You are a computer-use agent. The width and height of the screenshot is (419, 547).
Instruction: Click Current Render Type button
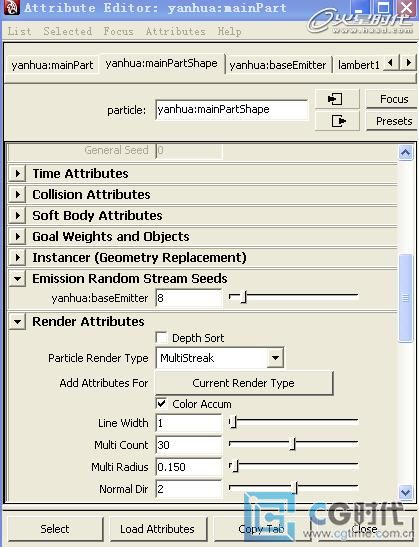(244, 383)
